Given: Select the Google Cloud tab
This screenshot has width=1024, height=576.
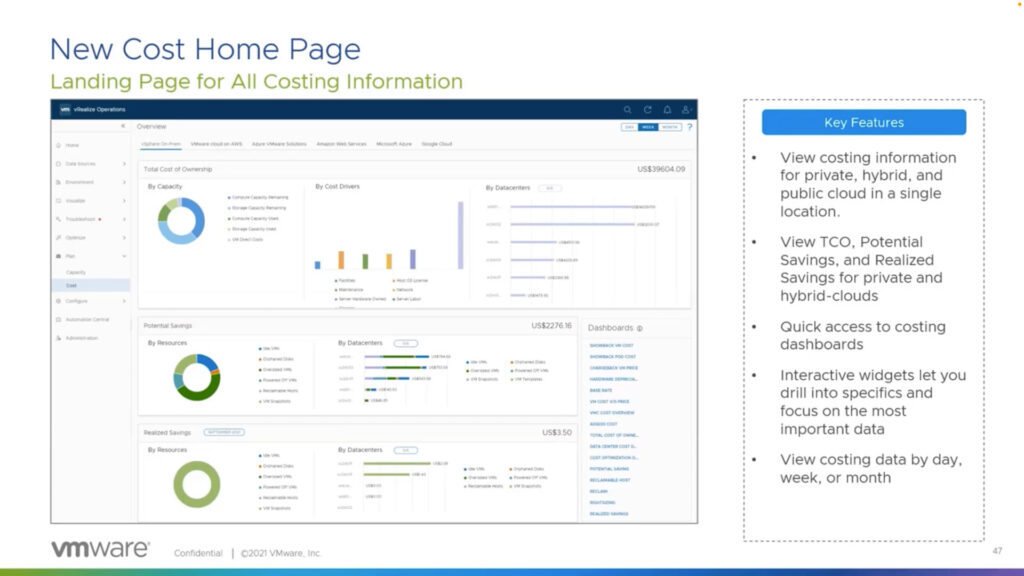Looking at the screenshot, I should [437, 144].
